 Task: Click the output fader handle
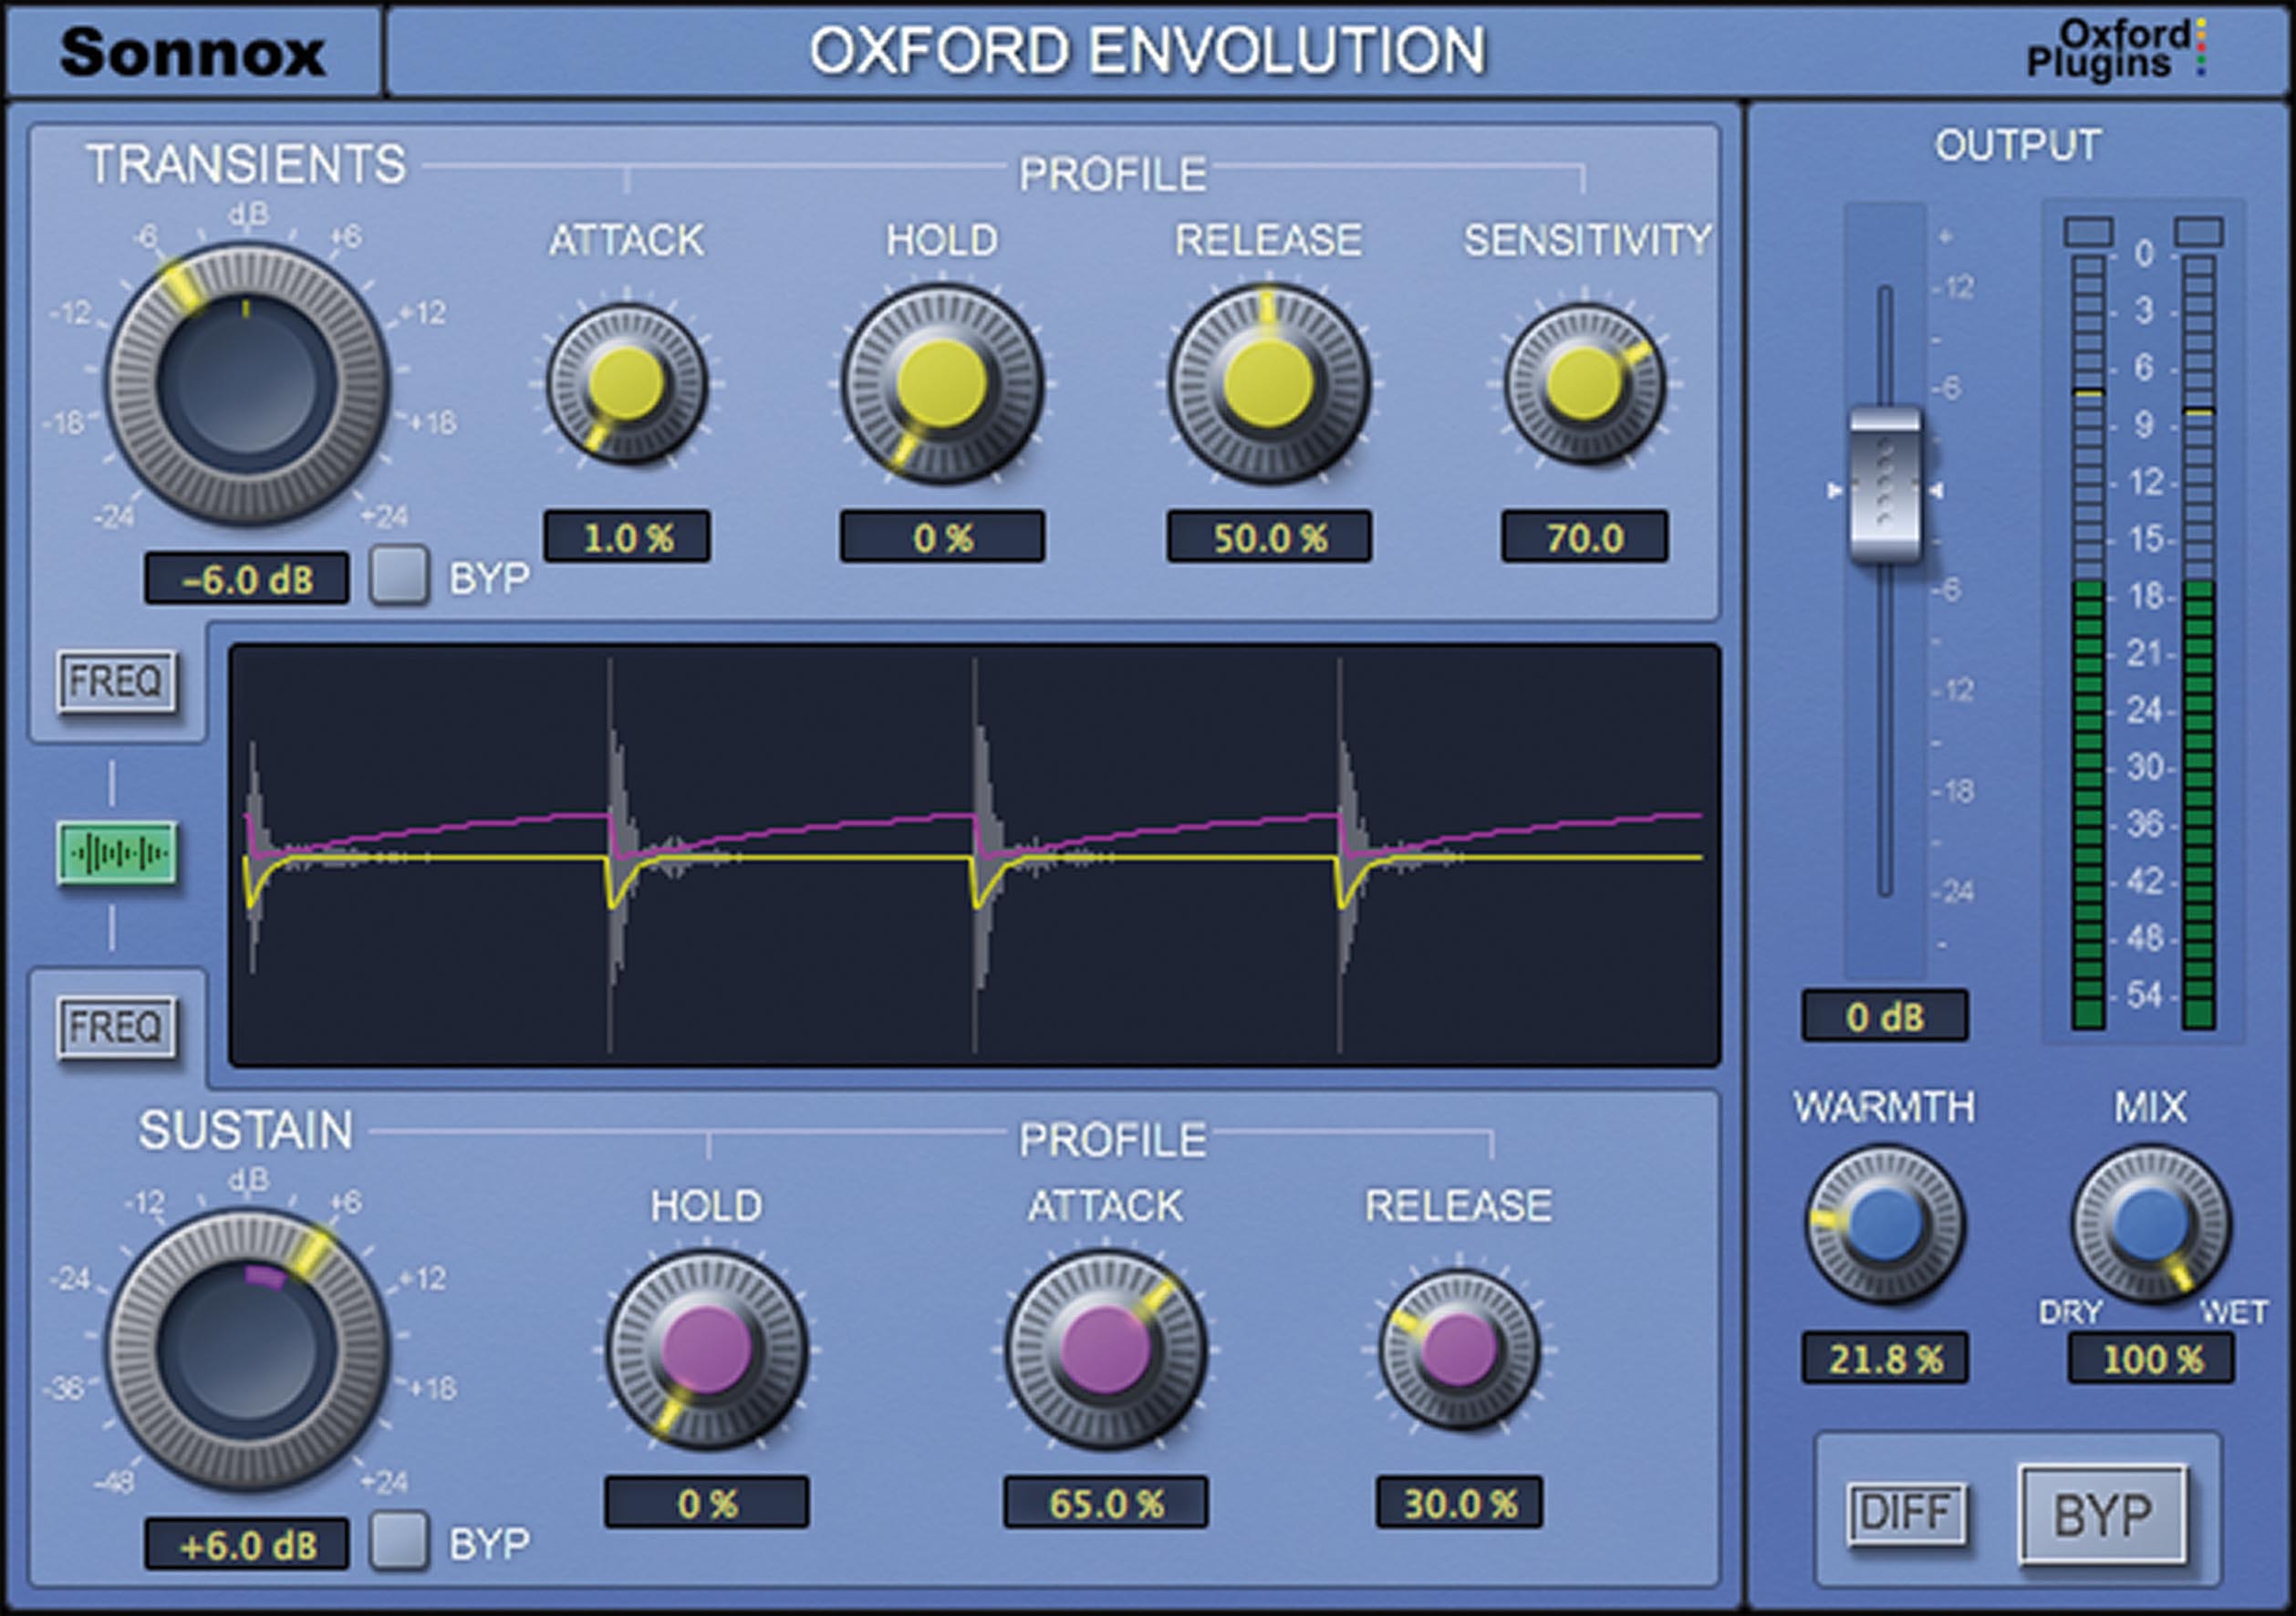pos(1885,485)
